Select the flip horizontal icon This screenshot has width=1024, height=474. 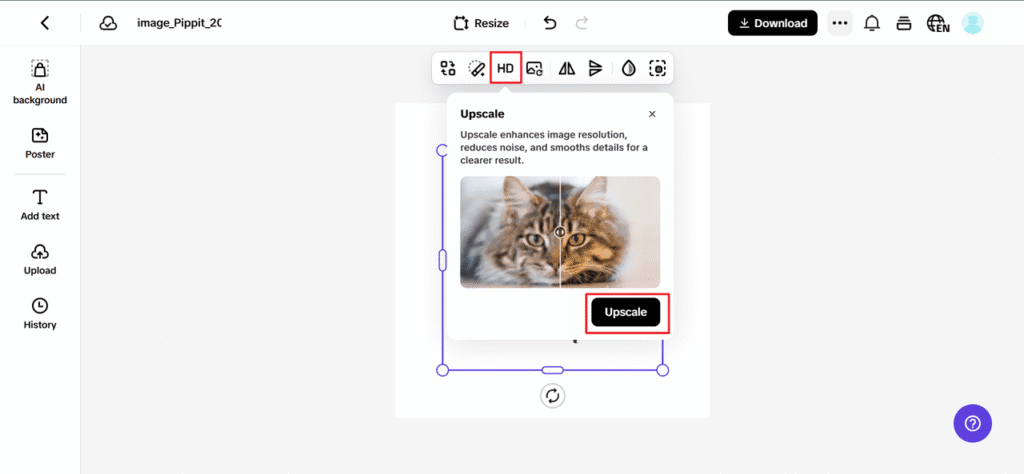(567, 68)
